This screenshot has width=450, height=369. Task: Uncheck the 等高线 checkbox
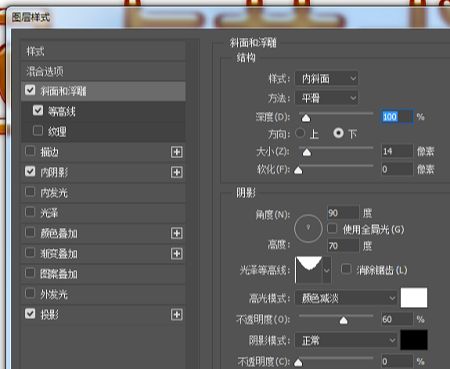[x=38, y=110]
